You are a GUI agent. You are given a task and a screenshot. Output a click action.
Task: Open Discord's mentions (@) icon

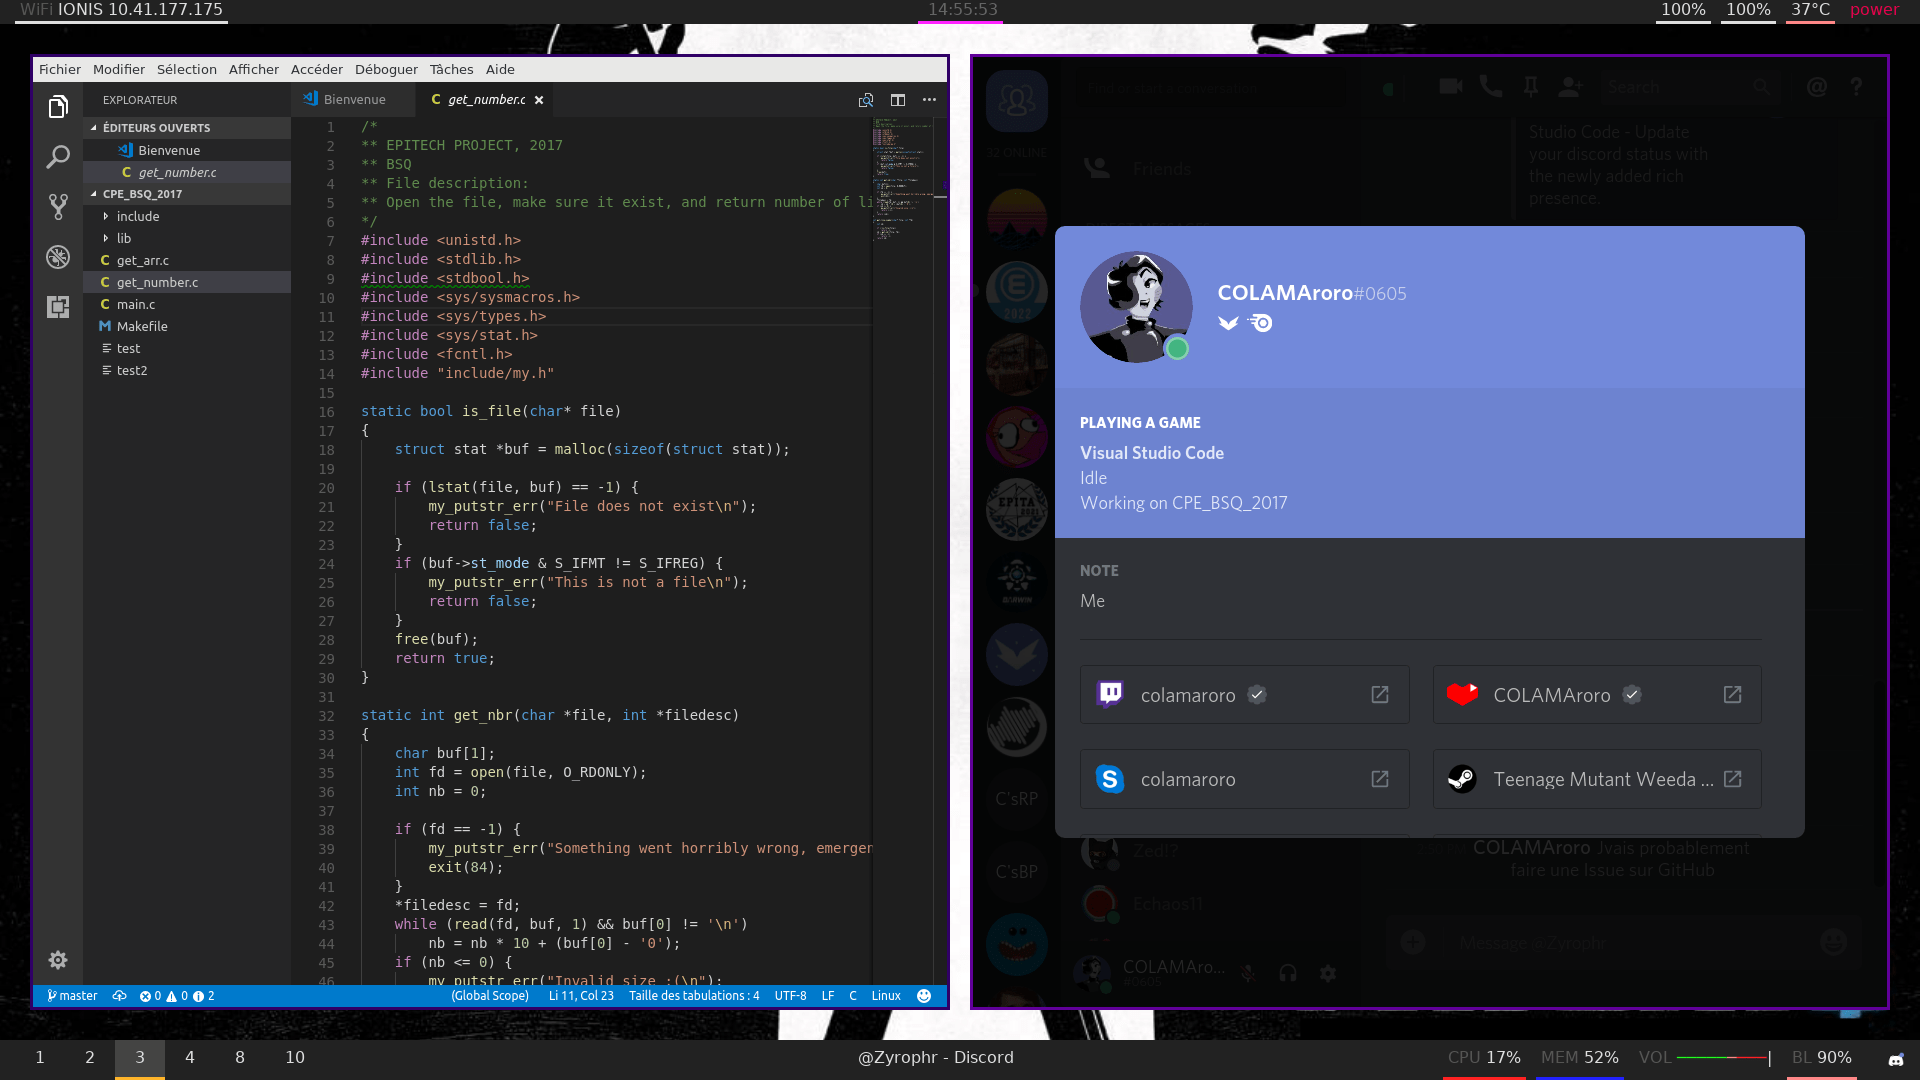[1817, 87]
